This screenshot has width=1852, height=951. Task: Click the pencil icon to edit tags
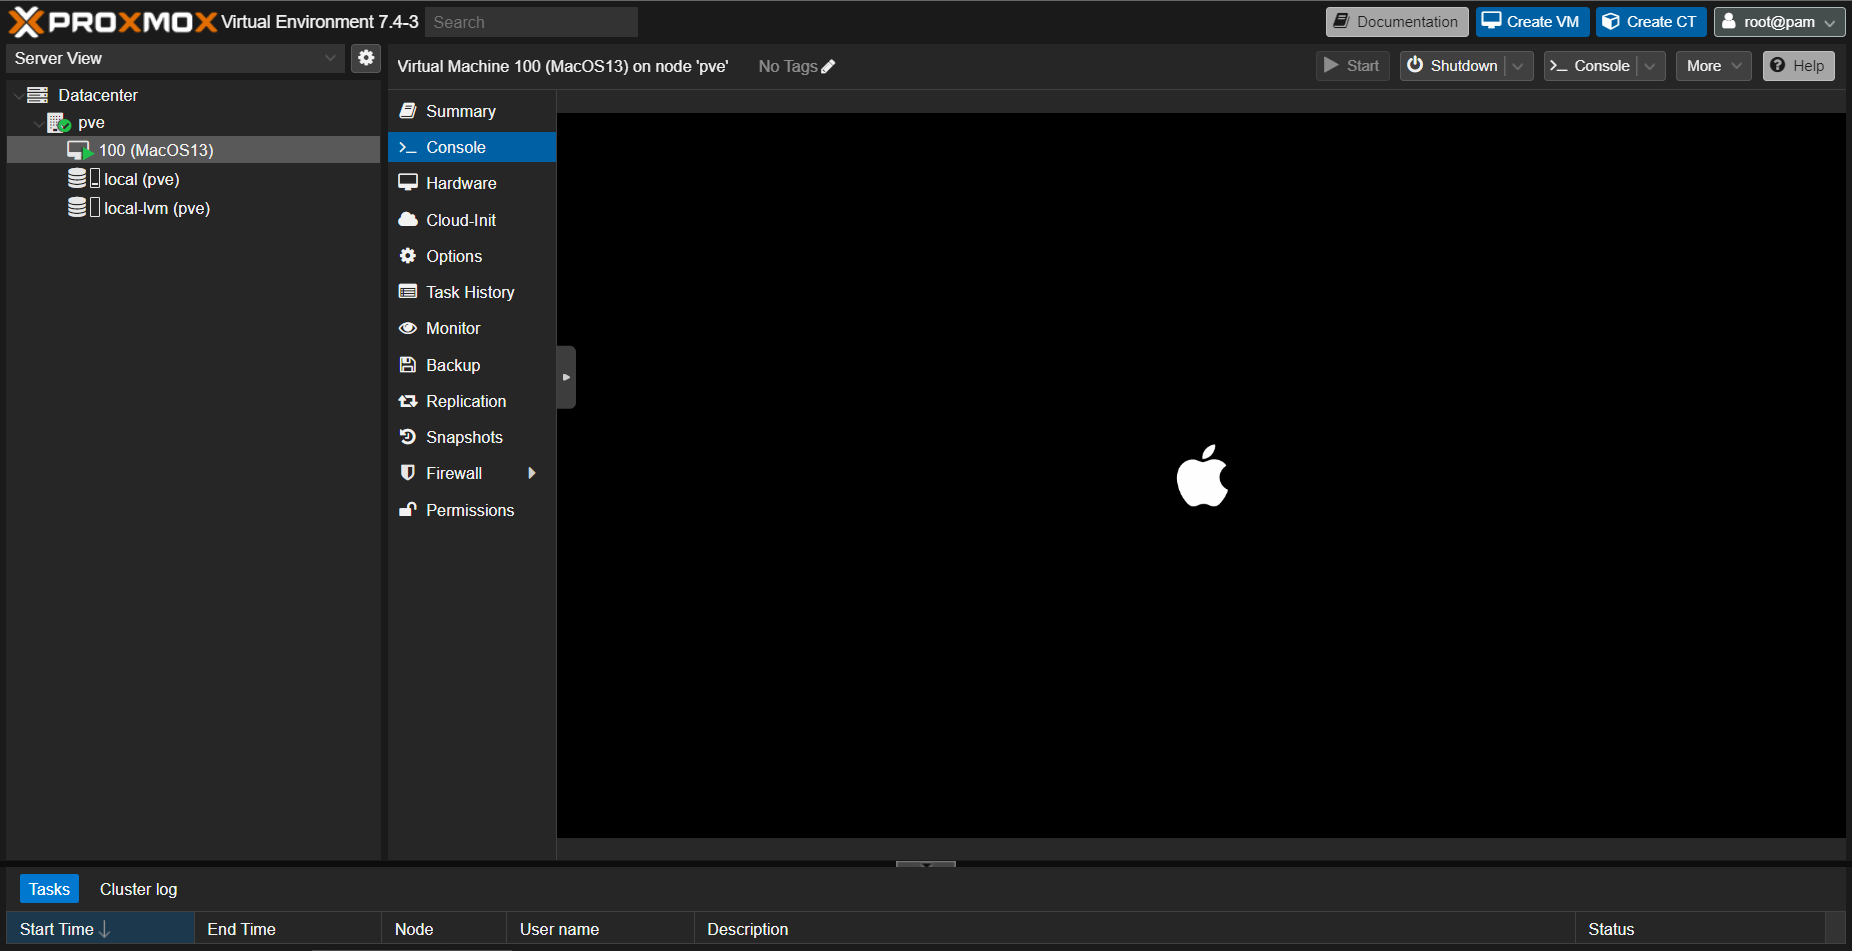pyautogui.click(x=828, y=67)
